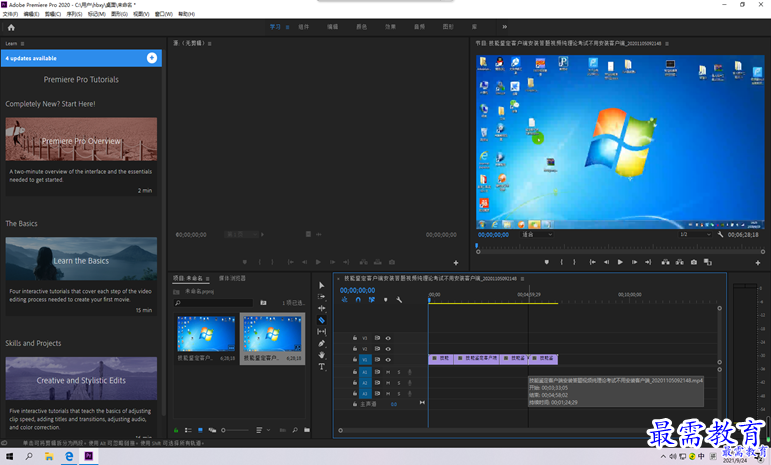Open Learn the Basics tutorial
771x465 pixels.
[x=81, y=259]
